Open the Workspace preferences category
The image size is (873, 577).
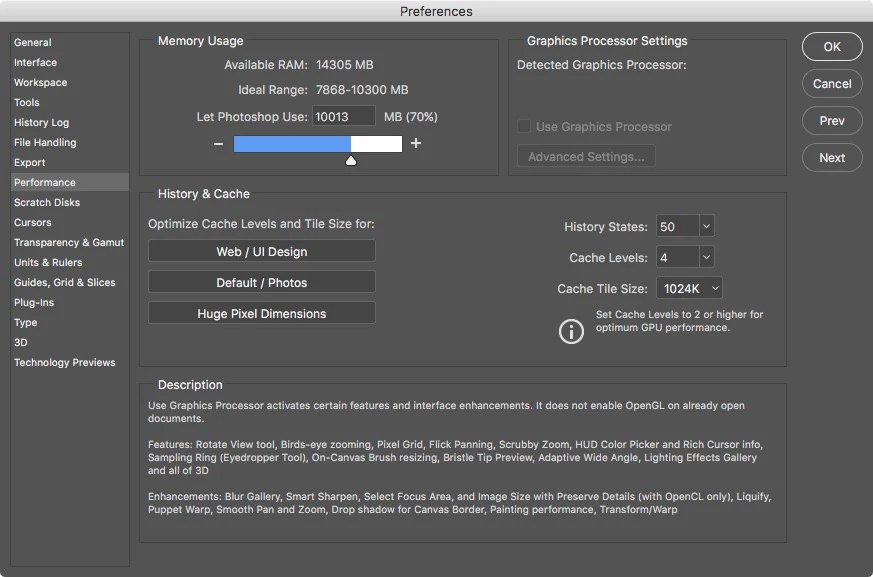click(x=70, y=82)
